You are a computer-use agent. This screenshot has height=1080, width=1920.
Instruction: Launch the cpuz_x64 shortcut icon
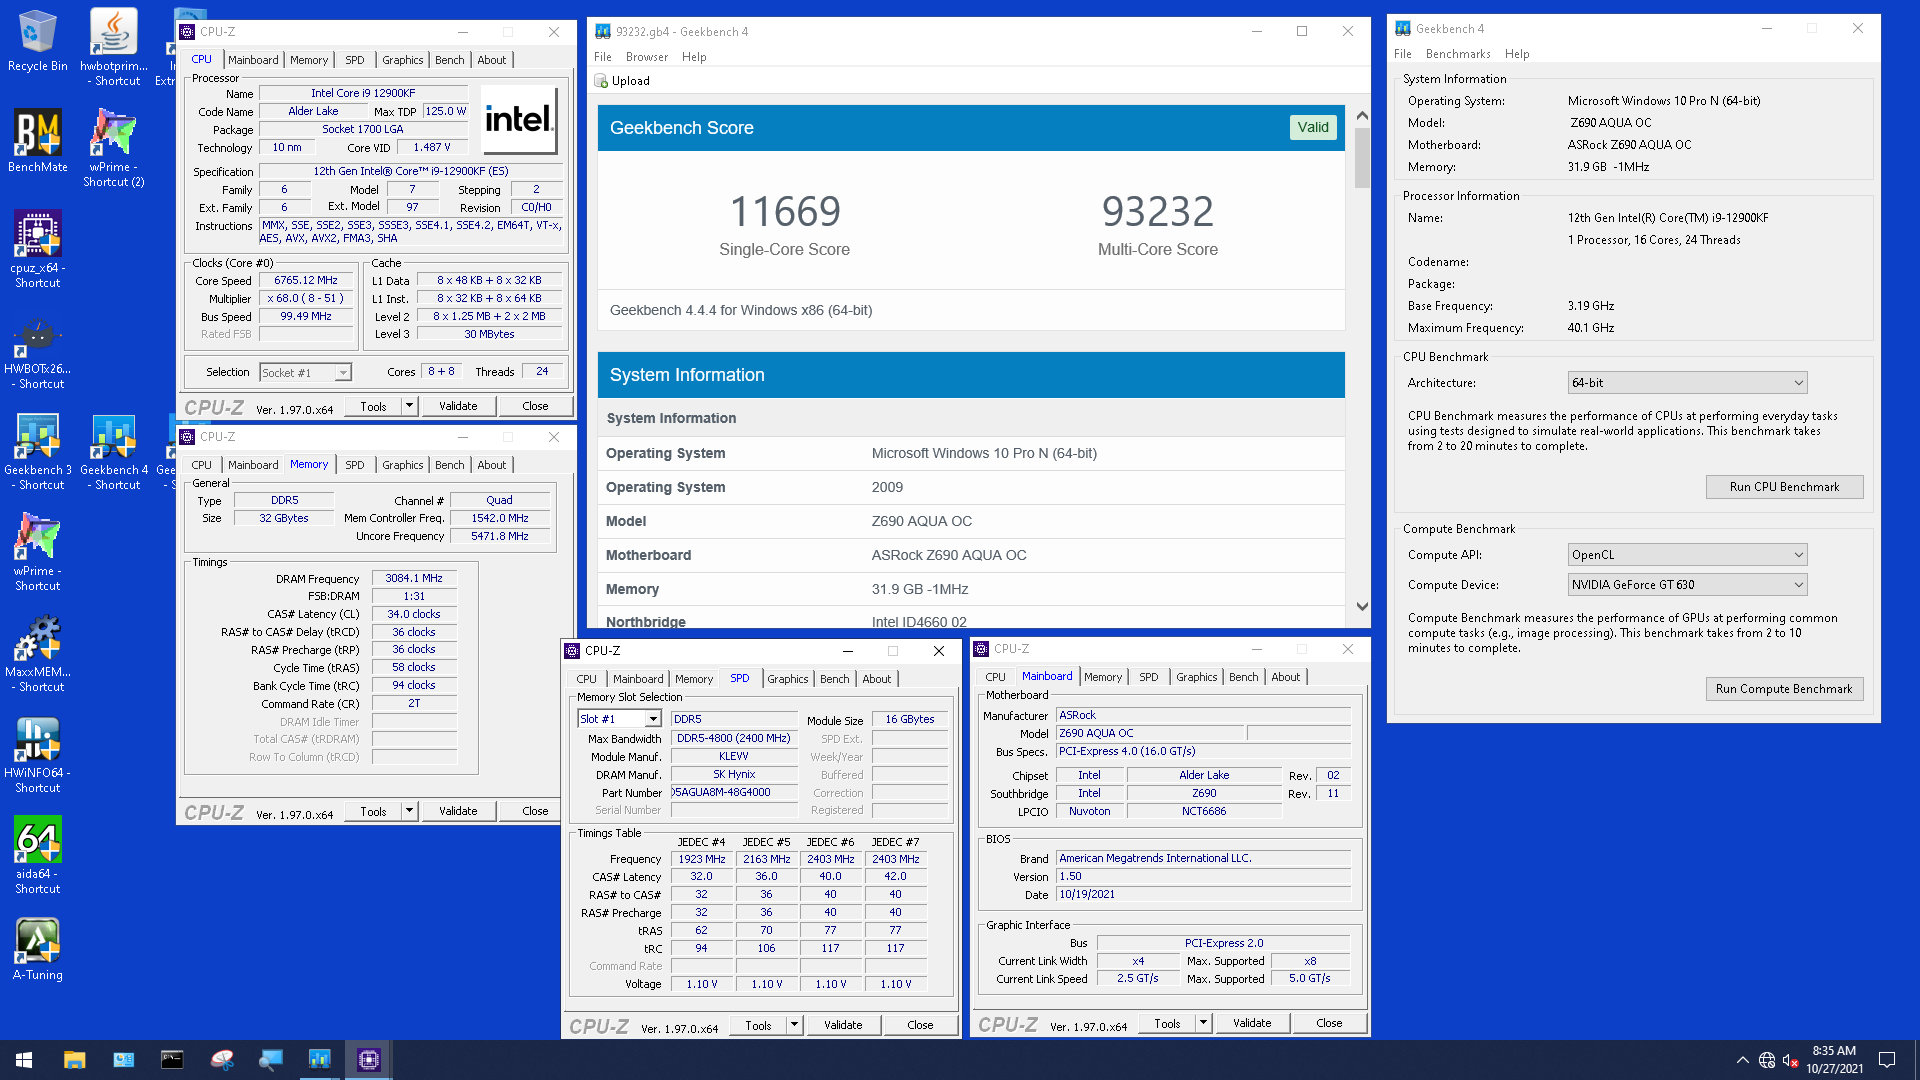[x=37, y=249]
